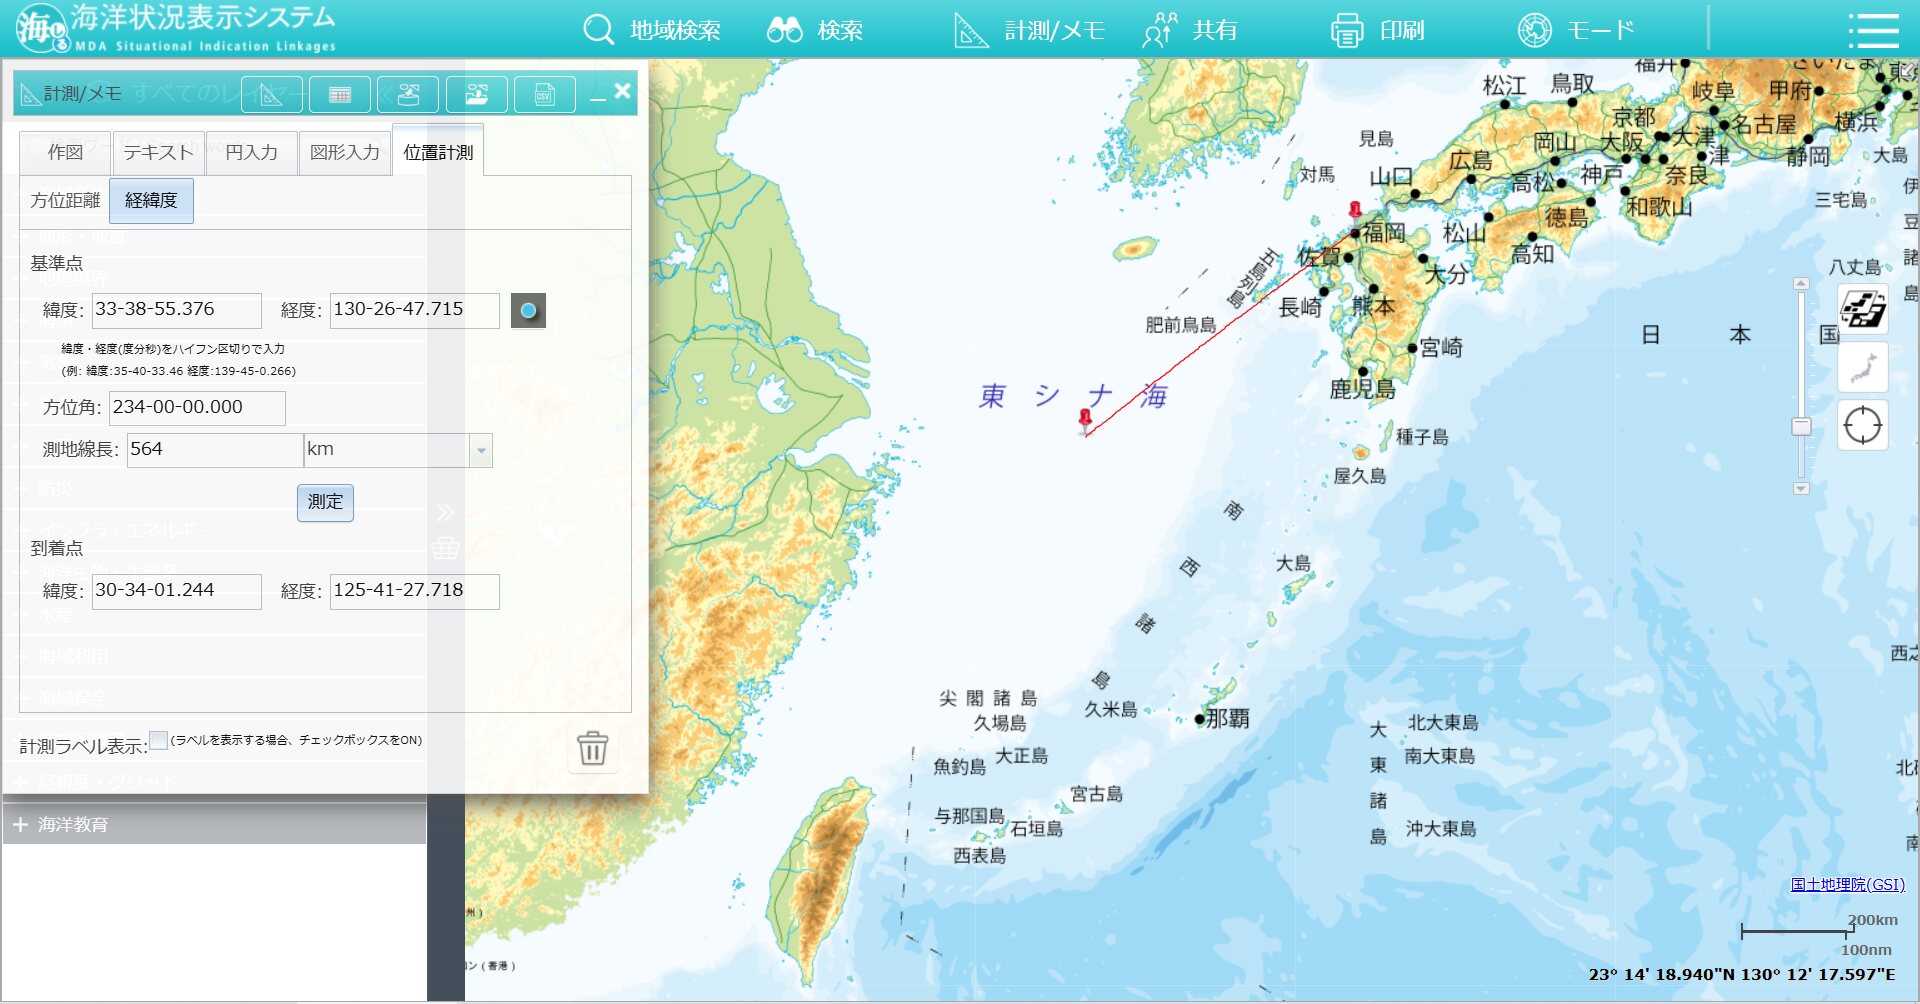
Task: Click the 南大東島 map label
Action: click(x=1440, y=756)
